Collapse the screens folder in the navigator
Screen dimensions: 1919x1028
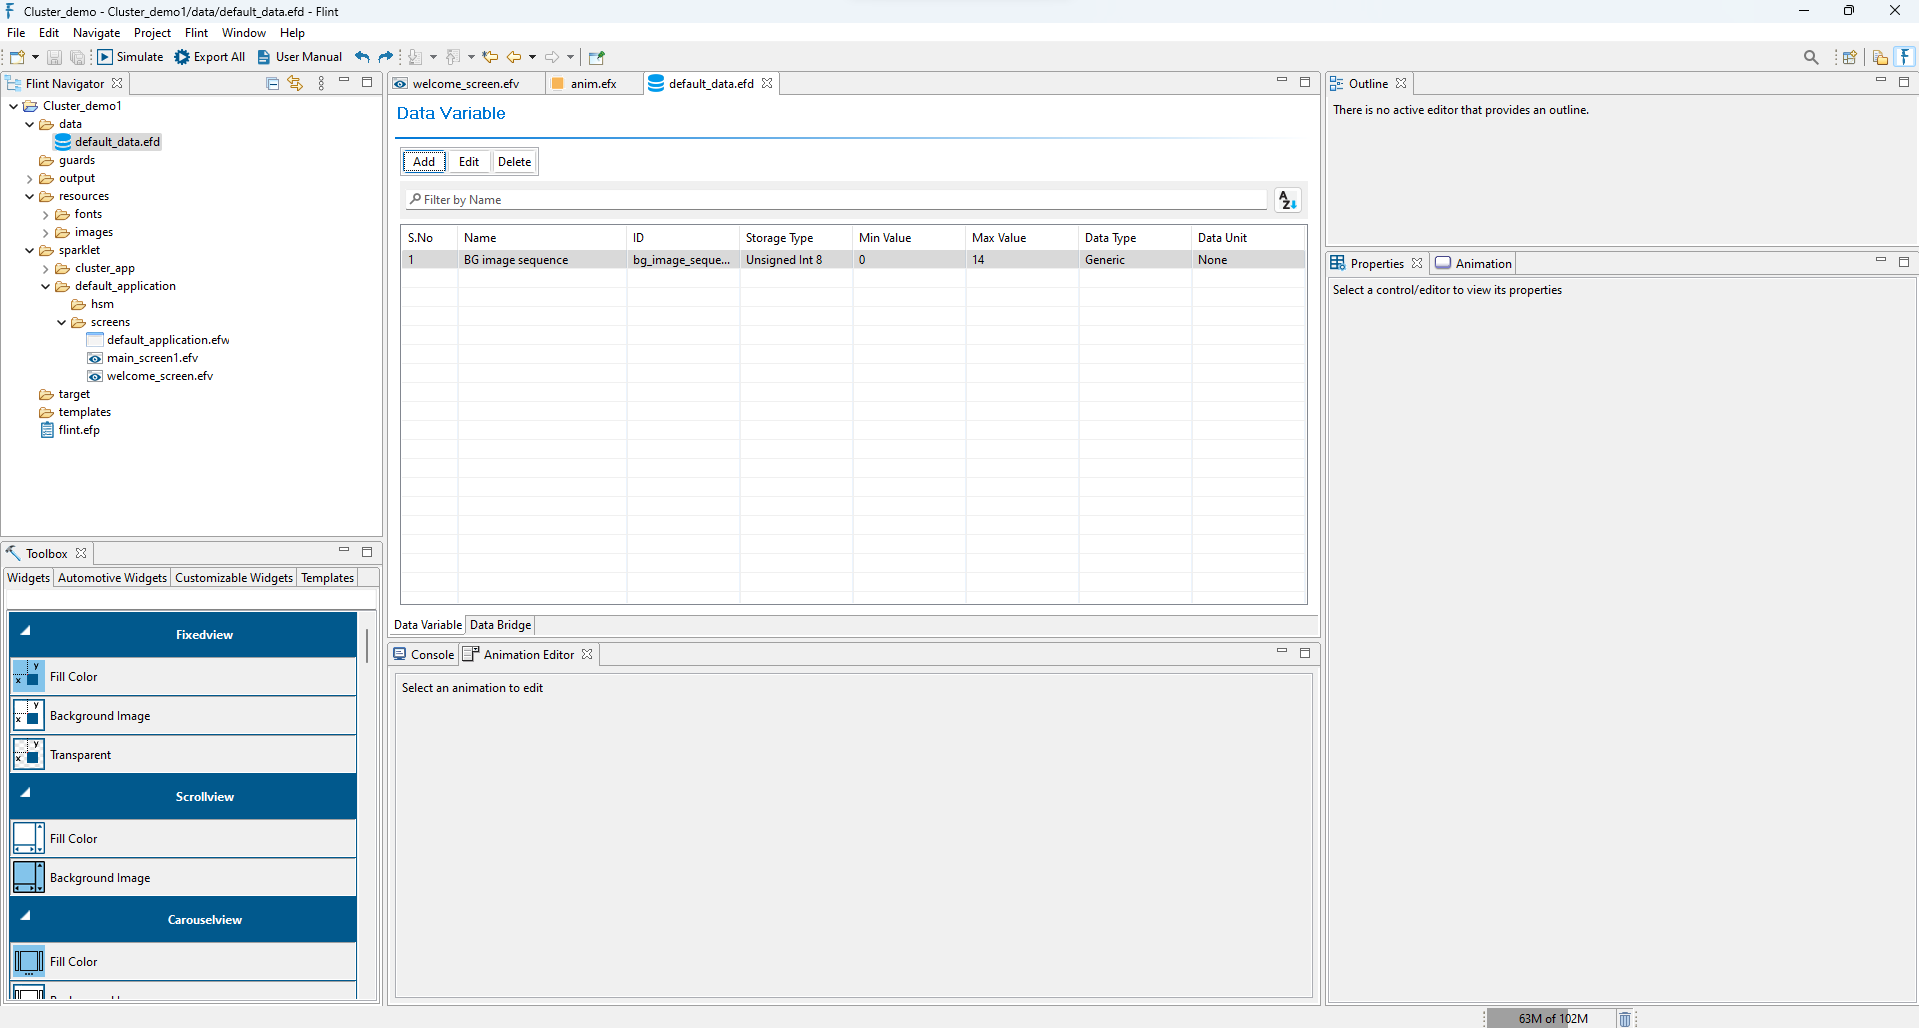click(61, 322)
